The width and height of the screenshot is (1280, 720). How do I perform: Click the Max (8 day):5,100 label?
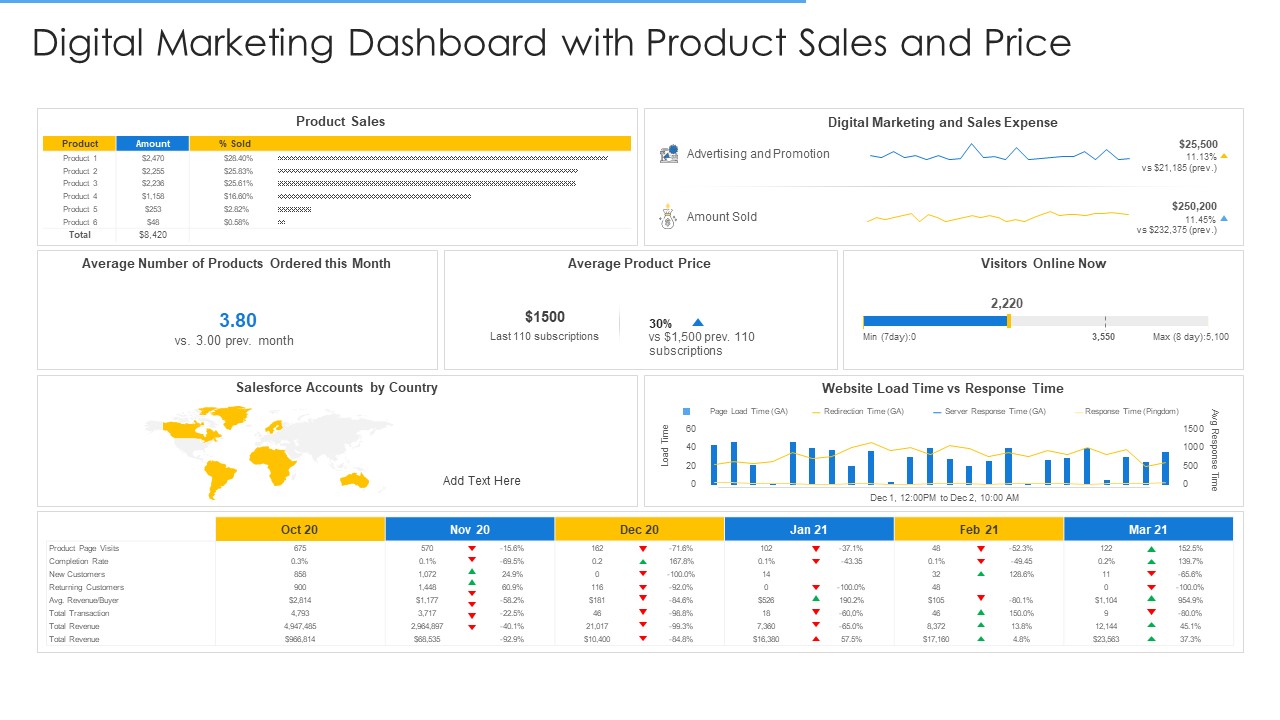tap(1191, 337)
